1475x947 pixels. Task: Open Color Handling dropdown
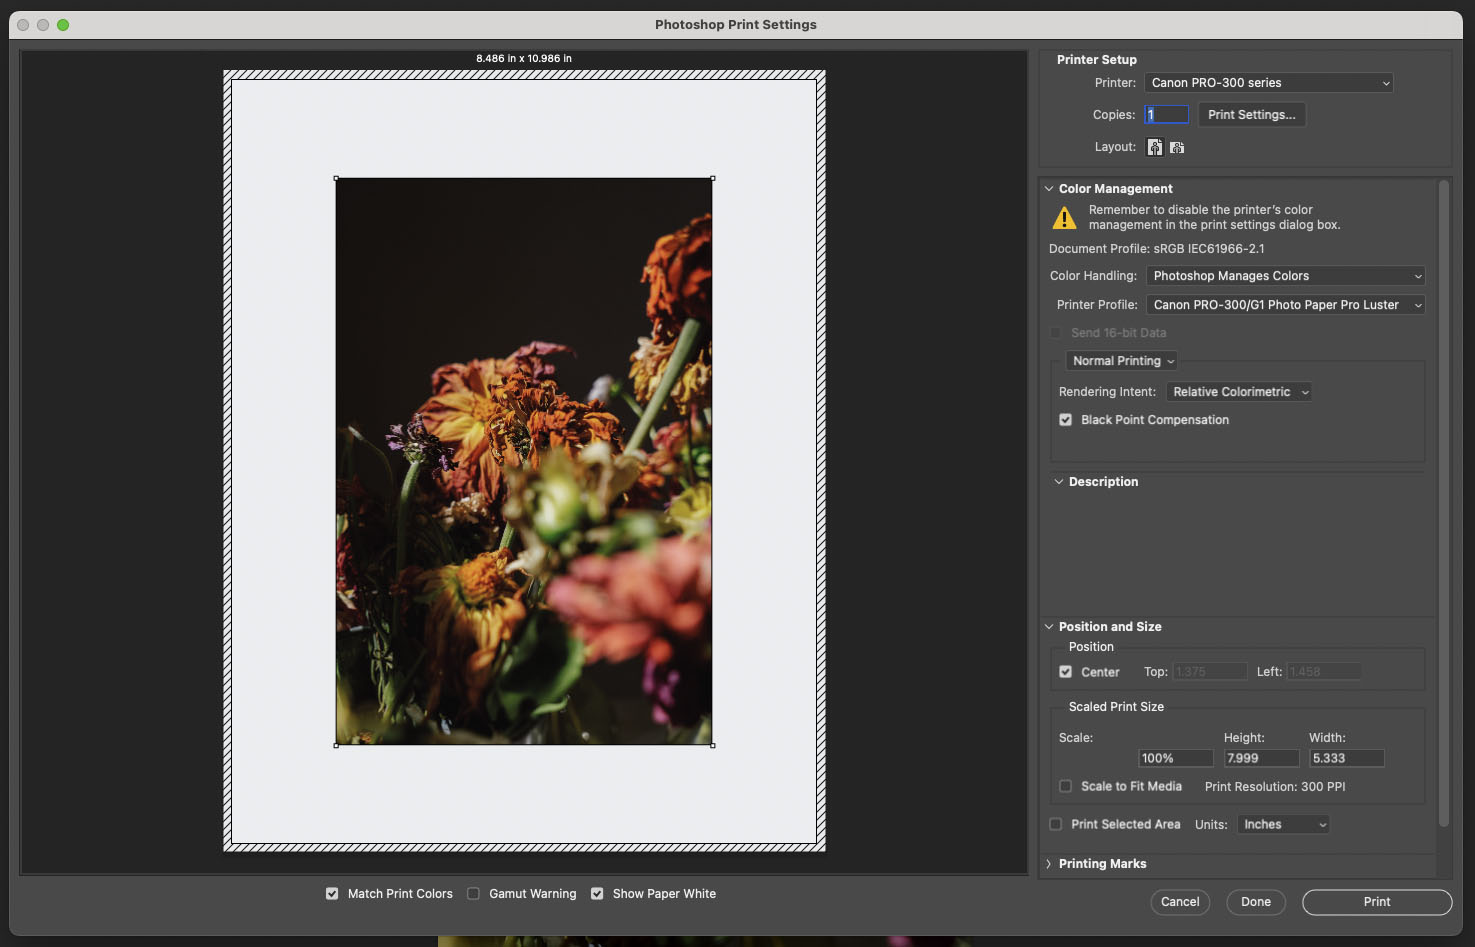point(1286,276)
